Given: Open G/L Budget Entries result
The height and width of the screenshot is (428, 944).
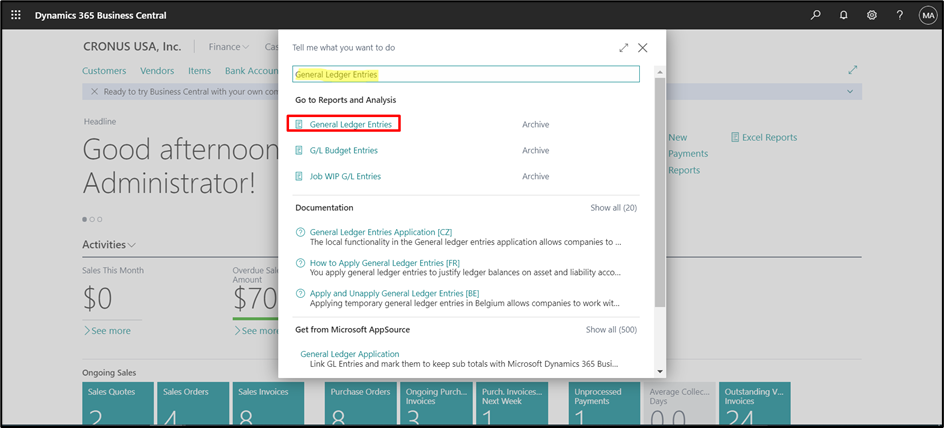Looking at the screenshot, I should (344, 150).
